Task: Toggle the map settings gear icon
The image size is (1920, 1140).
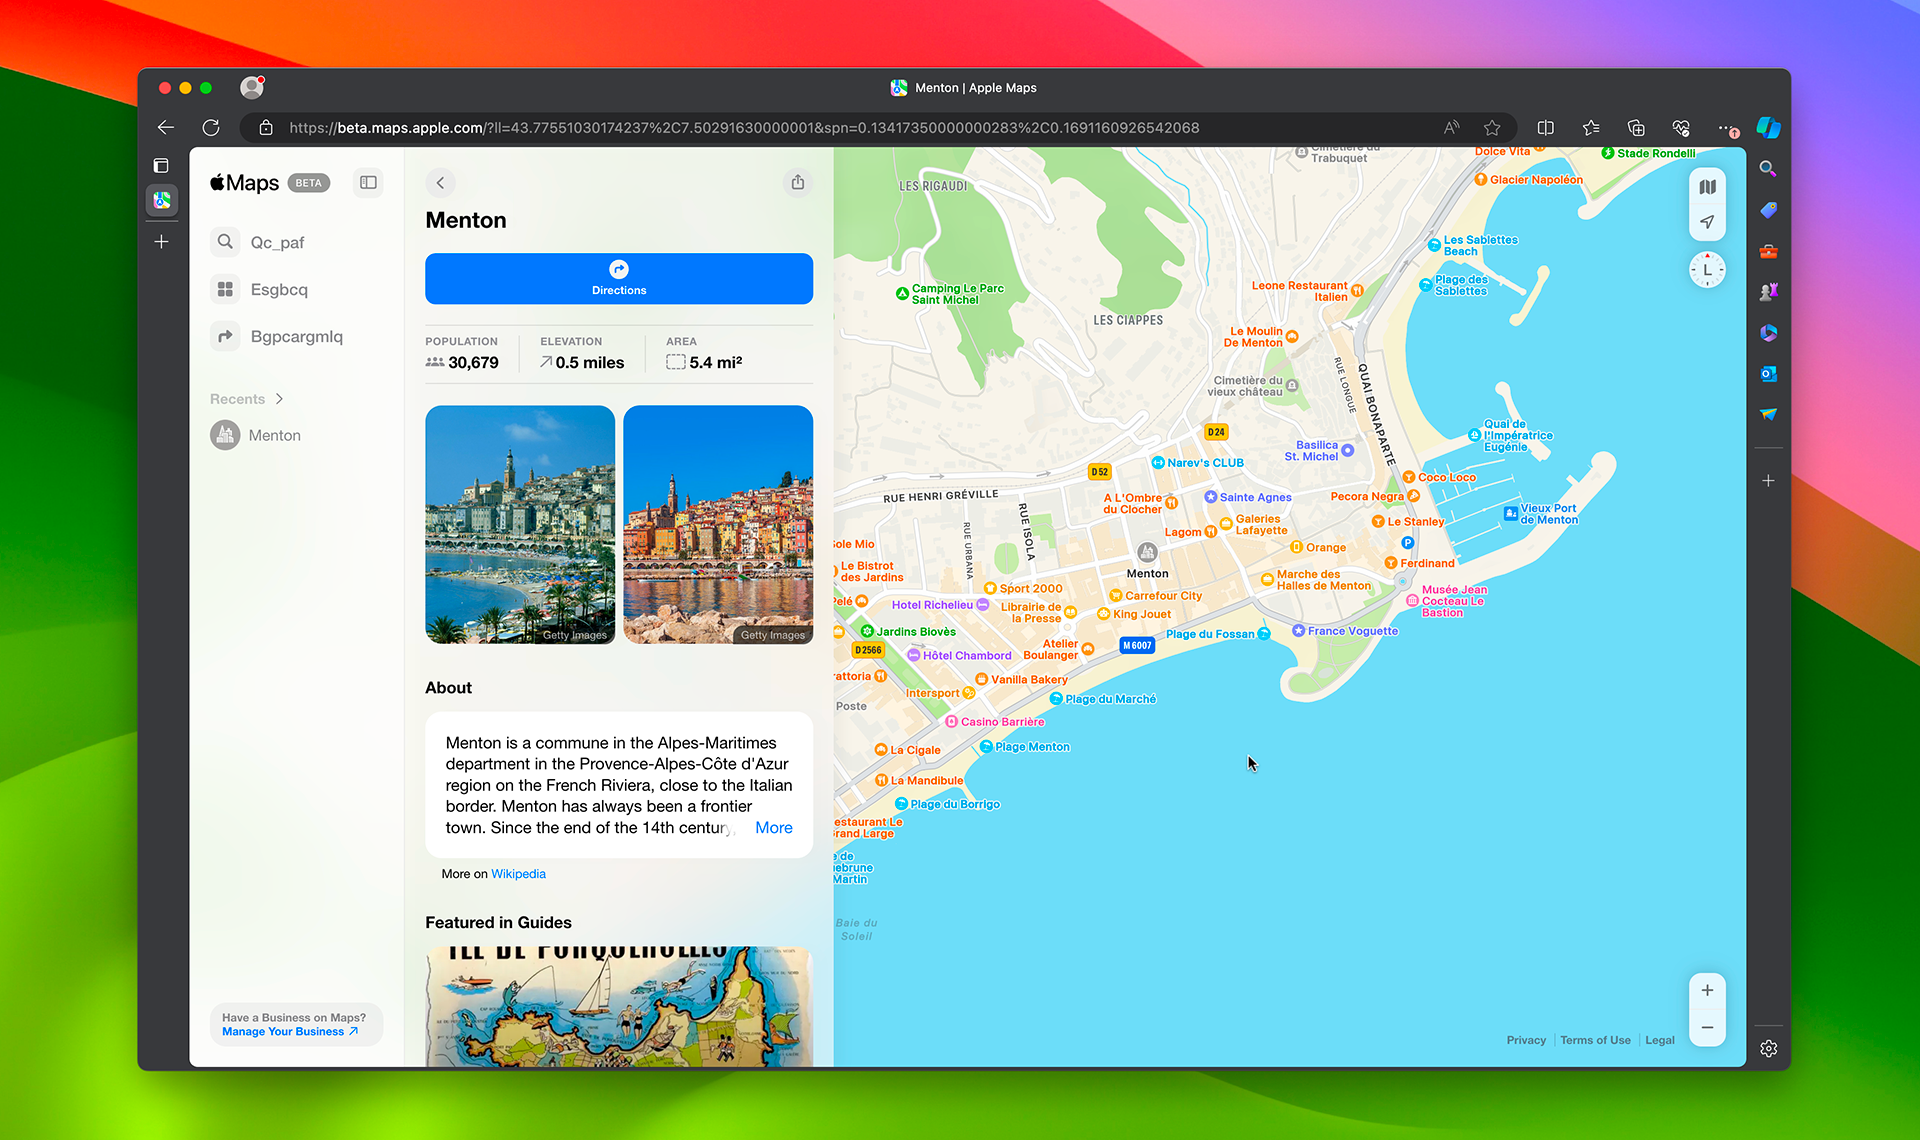Action: pyautogui.click(x=1768, y=1046)
